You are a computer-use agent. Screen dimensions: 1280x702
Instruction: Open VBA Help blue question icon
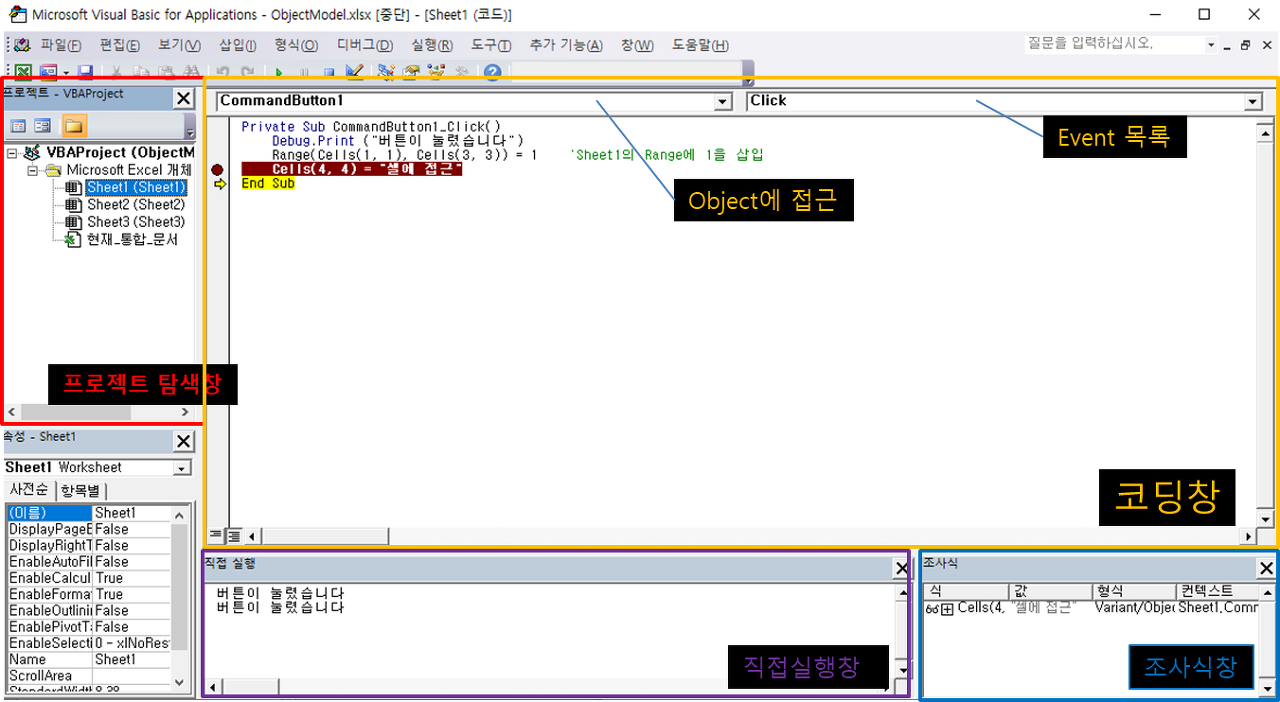492,72
